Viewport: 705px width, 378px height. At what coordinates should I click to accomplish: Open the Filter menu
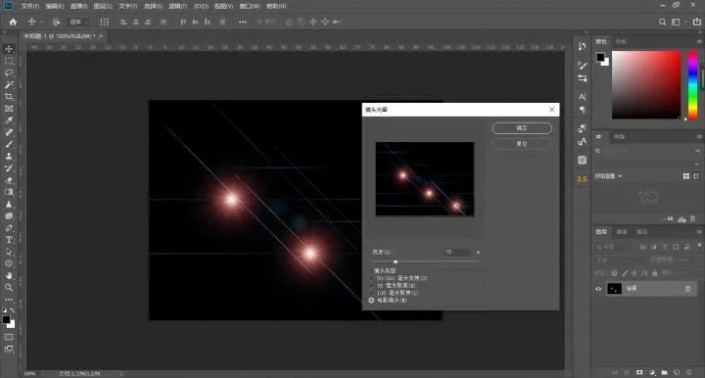pyautogui.click(x=178, y=6)
